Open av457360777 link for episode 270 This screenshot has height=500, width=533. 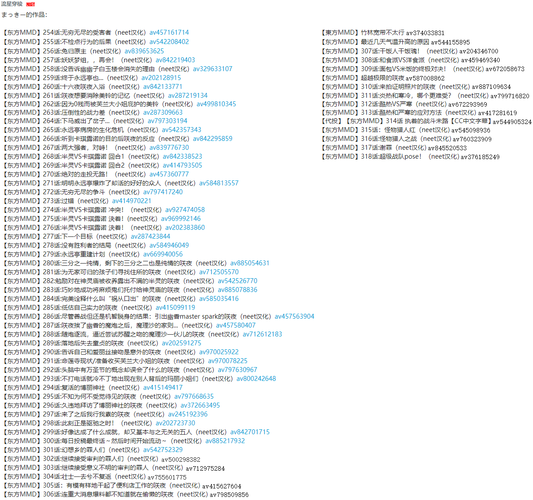coord(169,174)
